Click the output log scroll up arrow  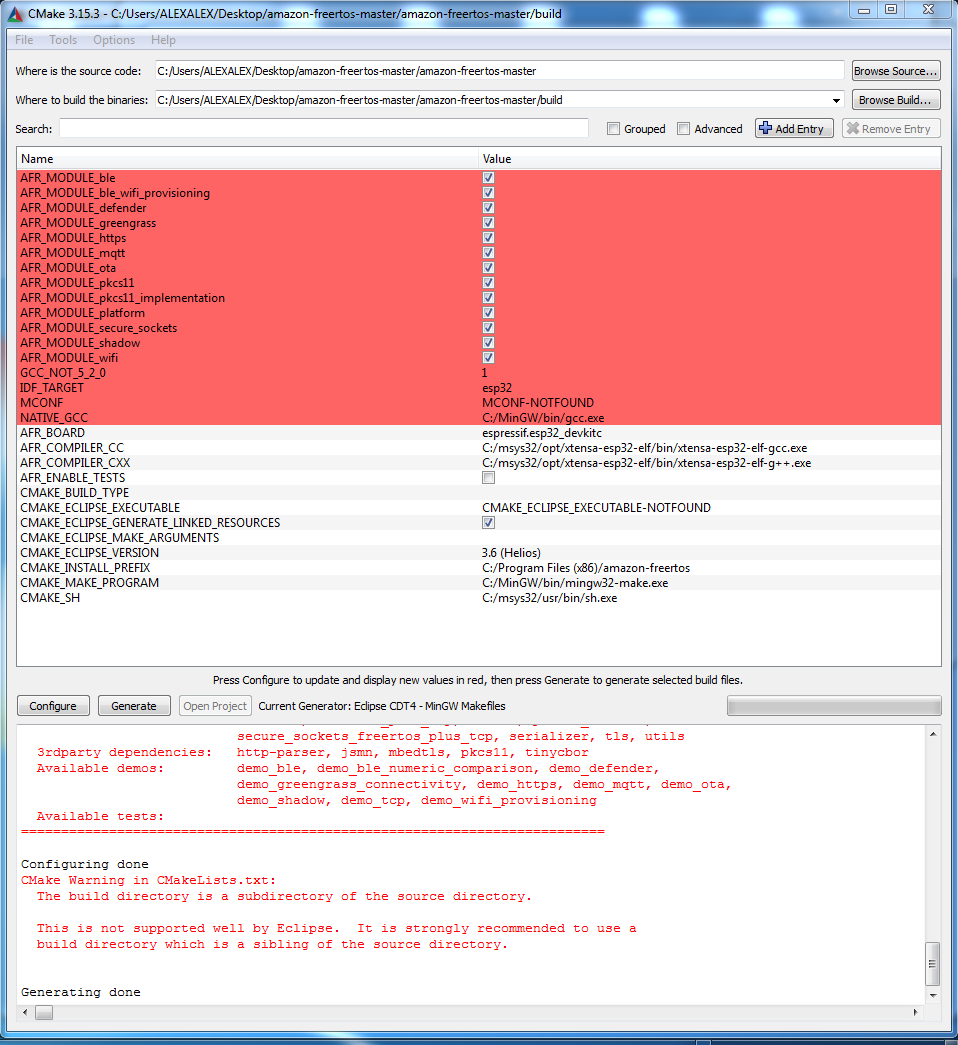click(933, 734)
